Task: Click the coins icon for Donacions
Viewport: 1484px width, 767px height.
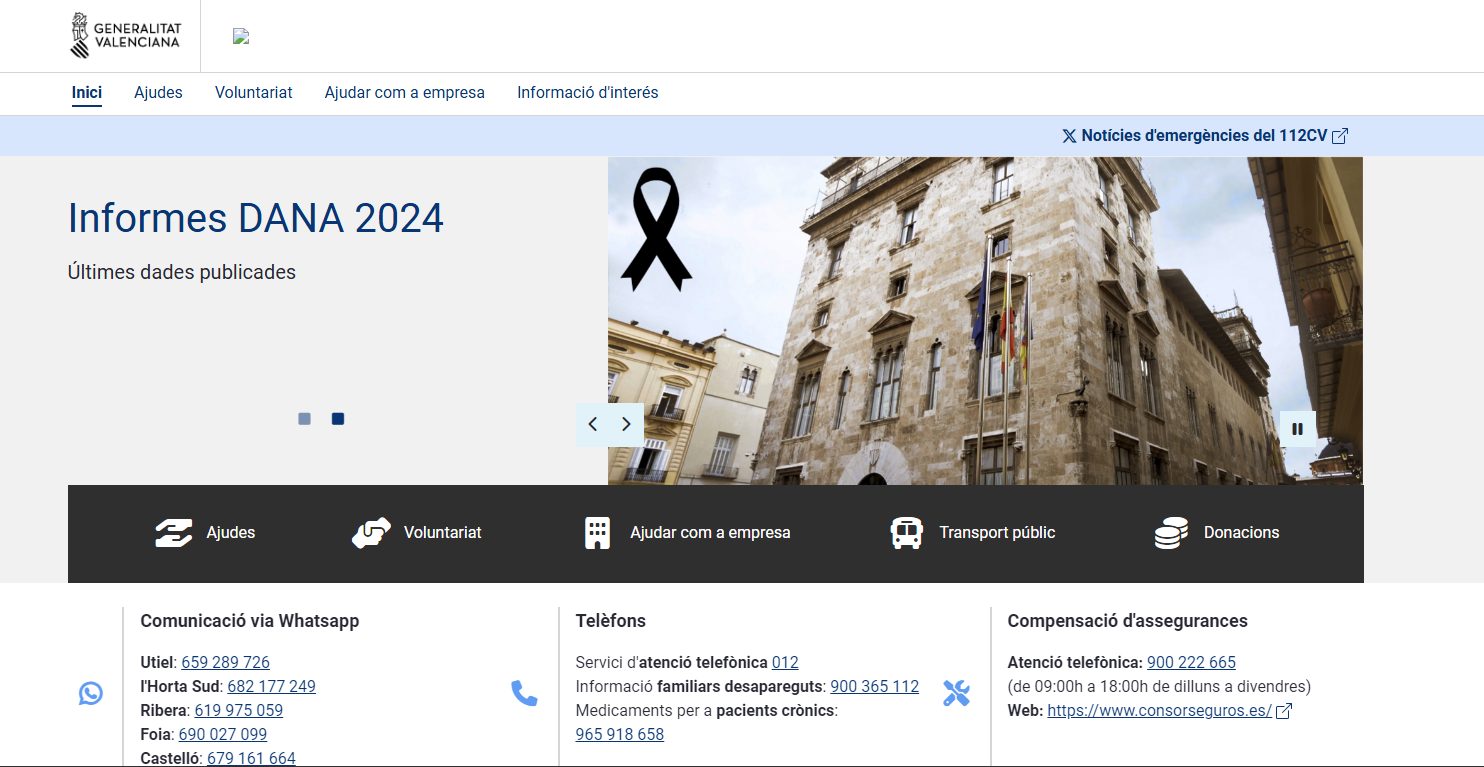Action: pos(1171,533)
